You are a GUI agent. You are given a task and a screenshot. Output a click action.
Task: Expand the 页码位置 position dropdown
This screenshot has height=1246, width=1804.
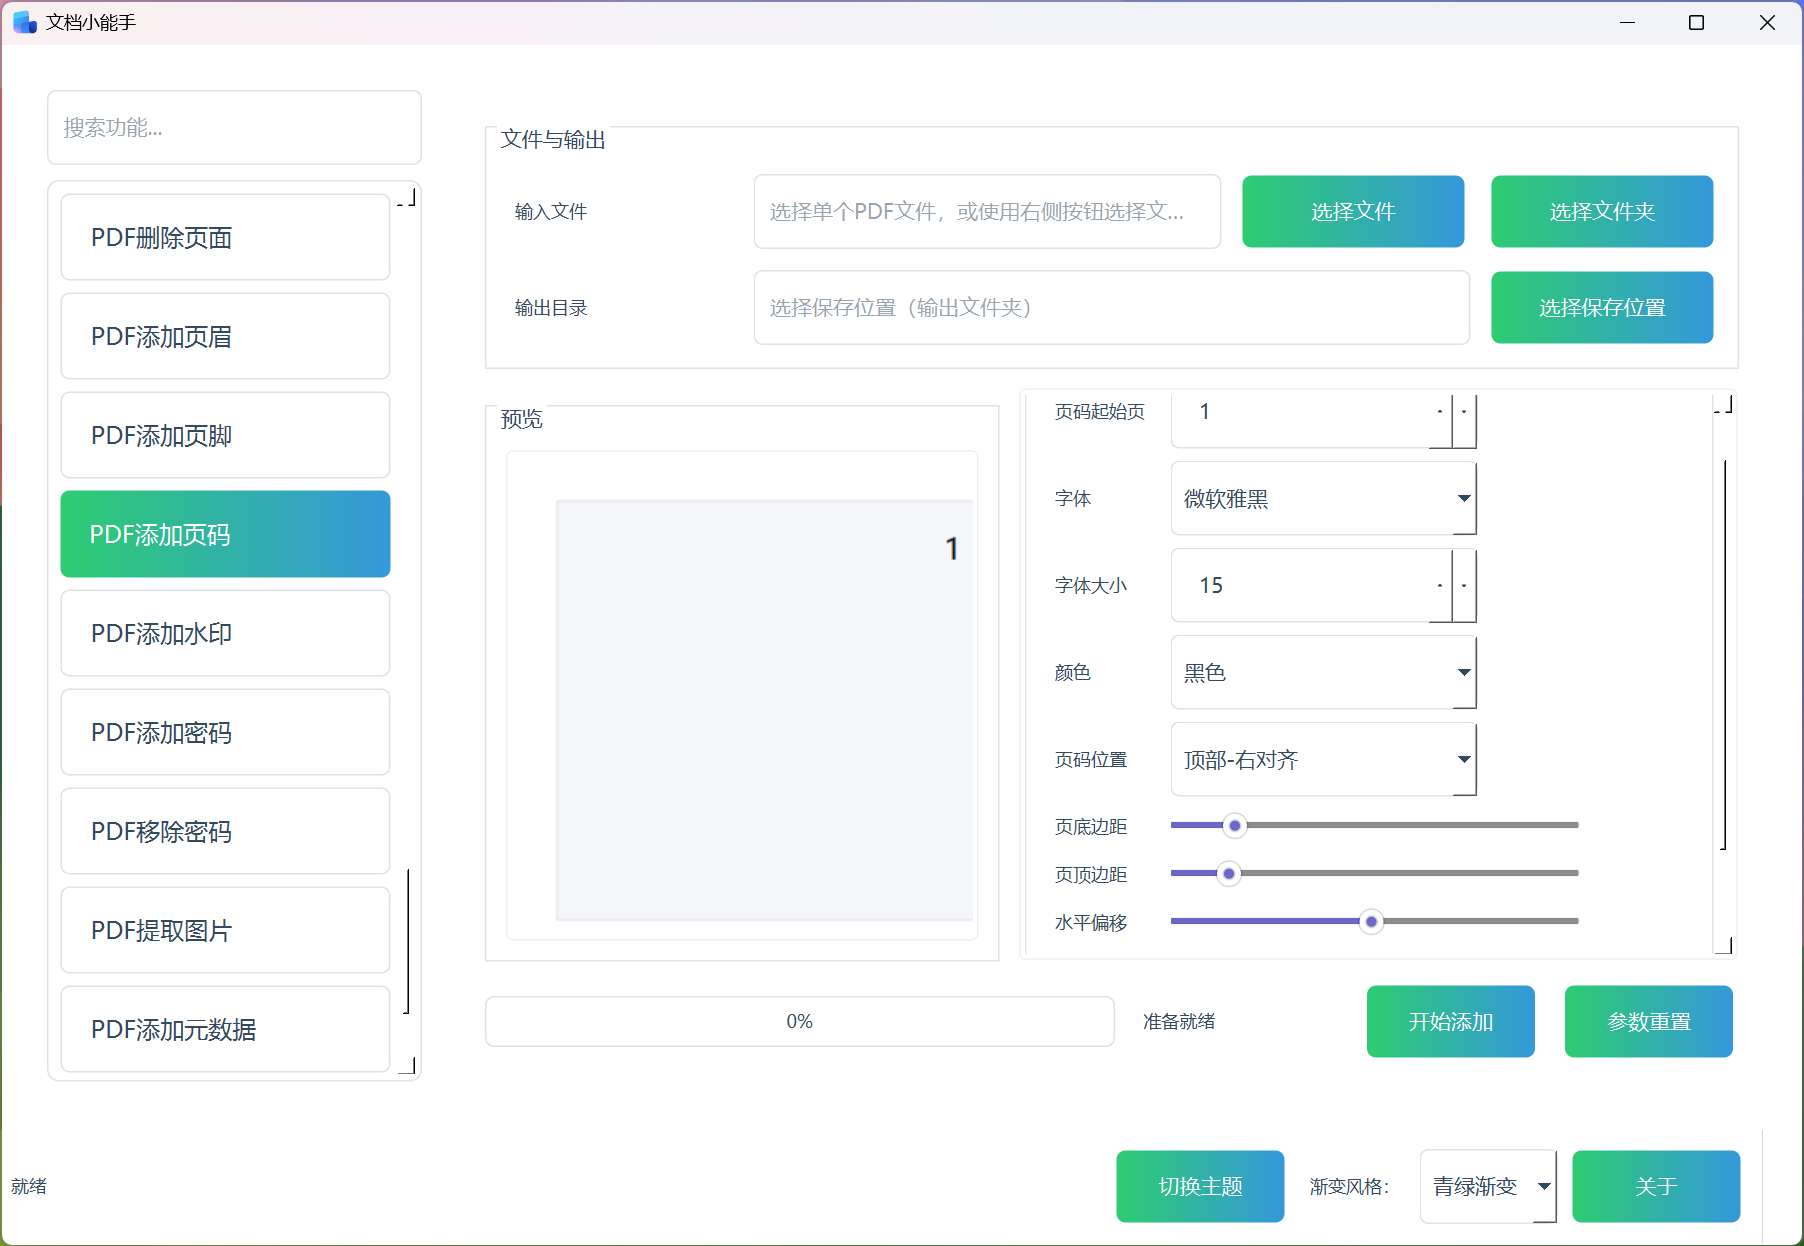(1462, 760)
